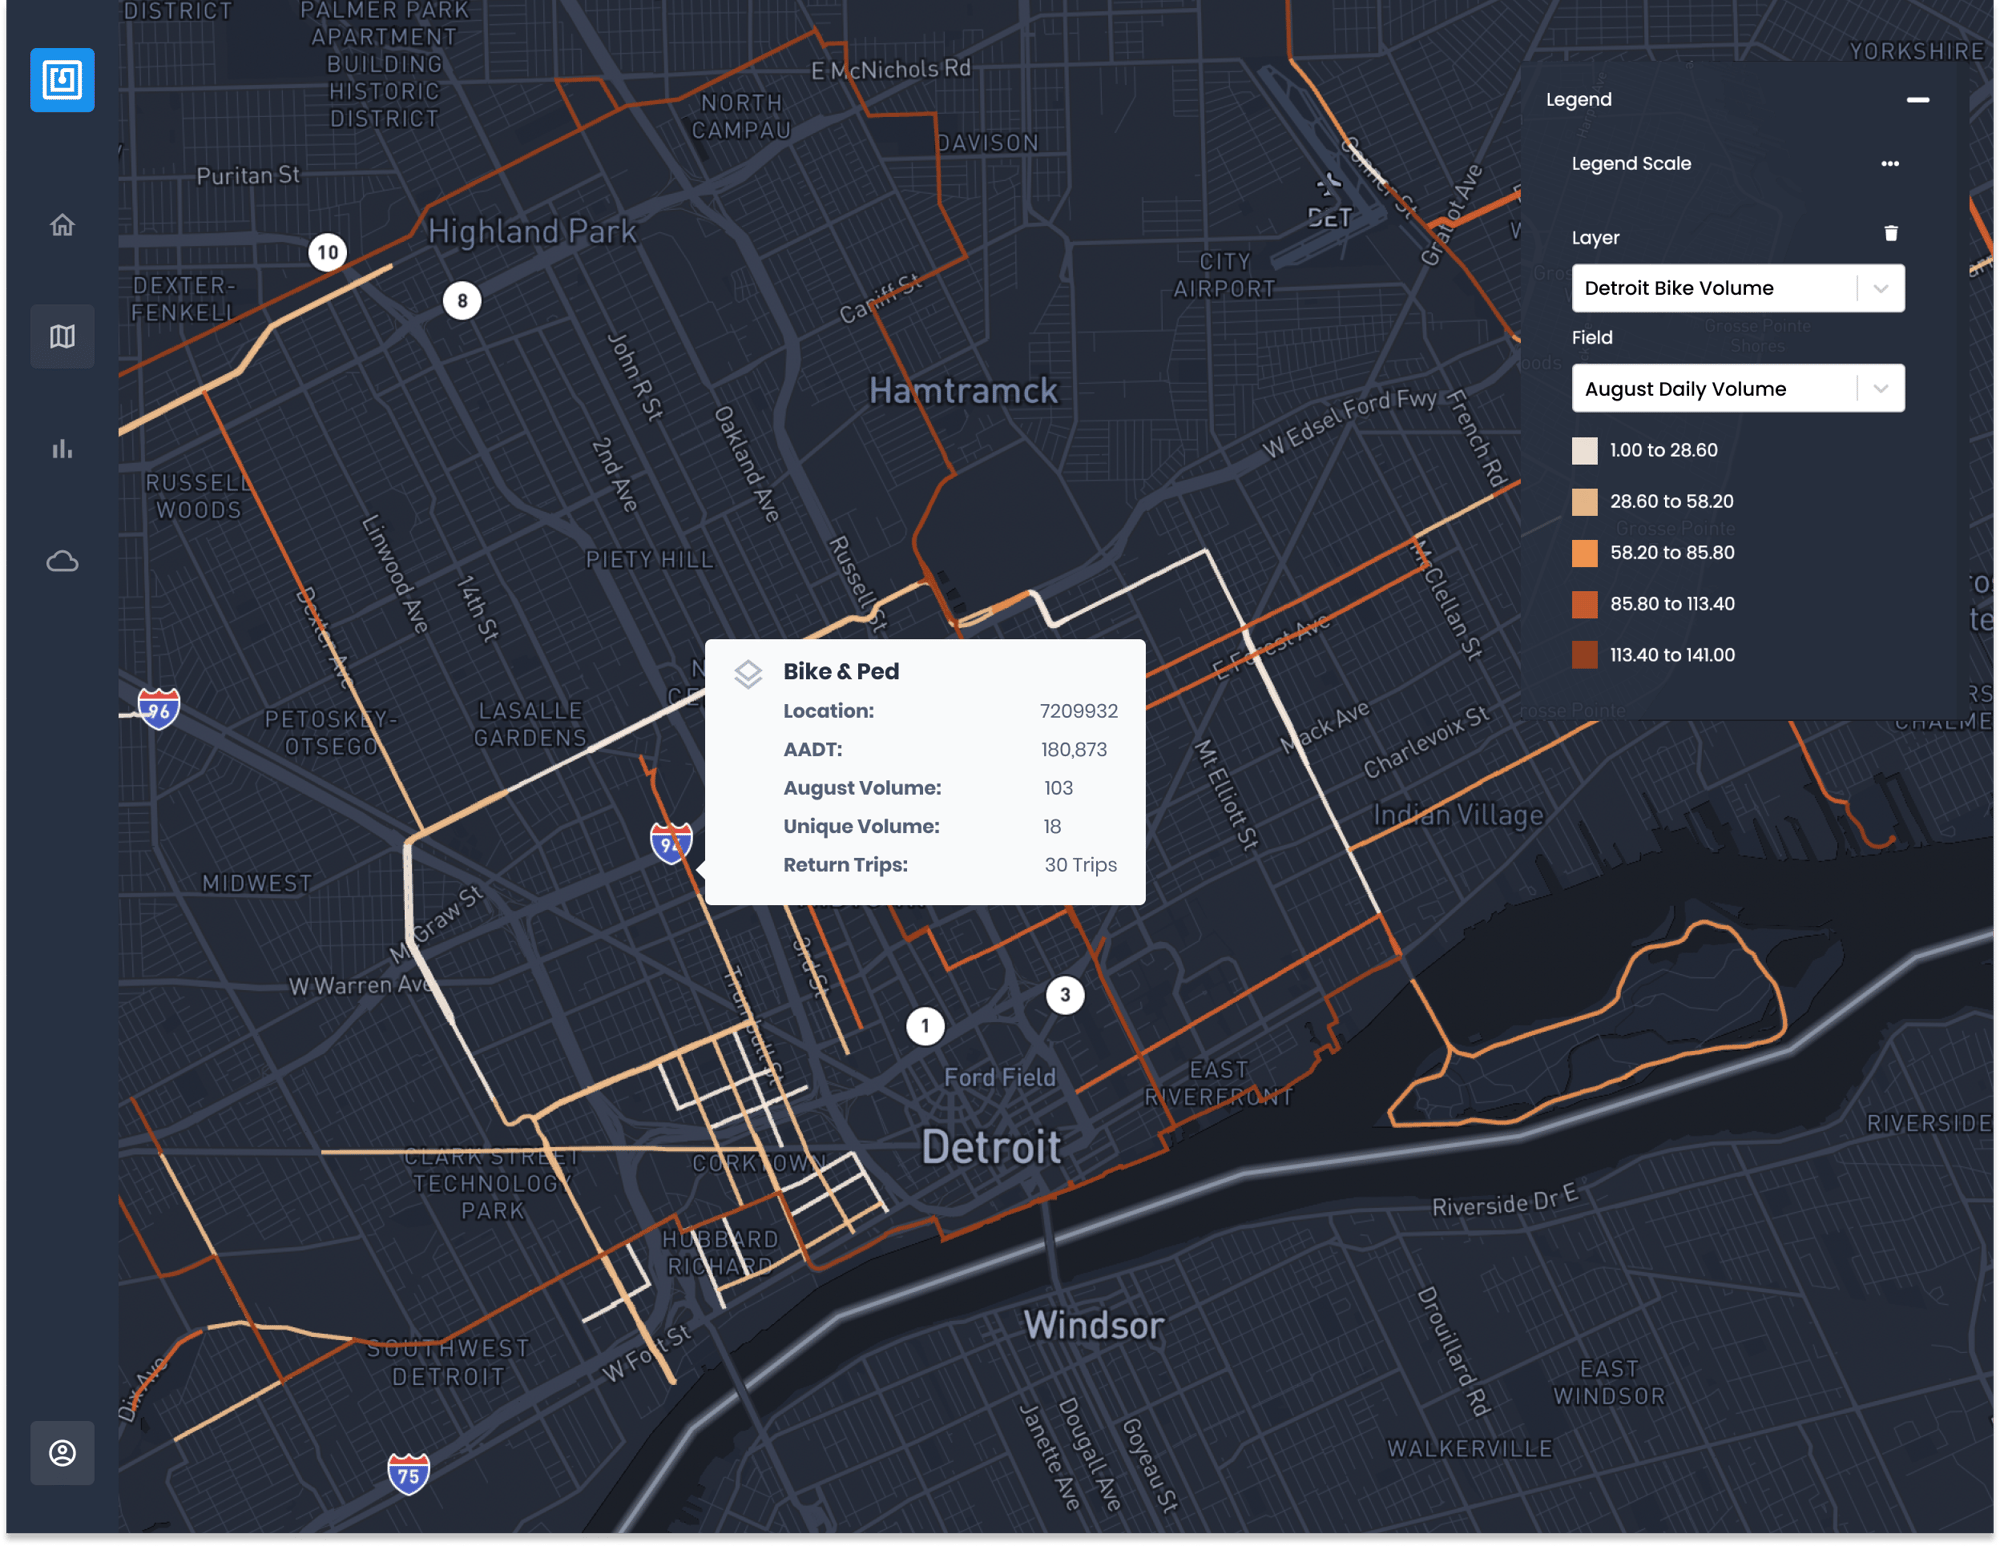Click the user account icon
This screenshot has height=1546, width=2000.
(62, 1455)
